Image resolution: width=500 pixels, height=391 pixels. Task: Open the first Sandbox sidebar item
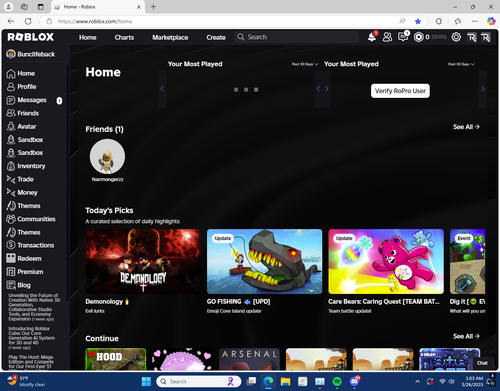point(25,140)
